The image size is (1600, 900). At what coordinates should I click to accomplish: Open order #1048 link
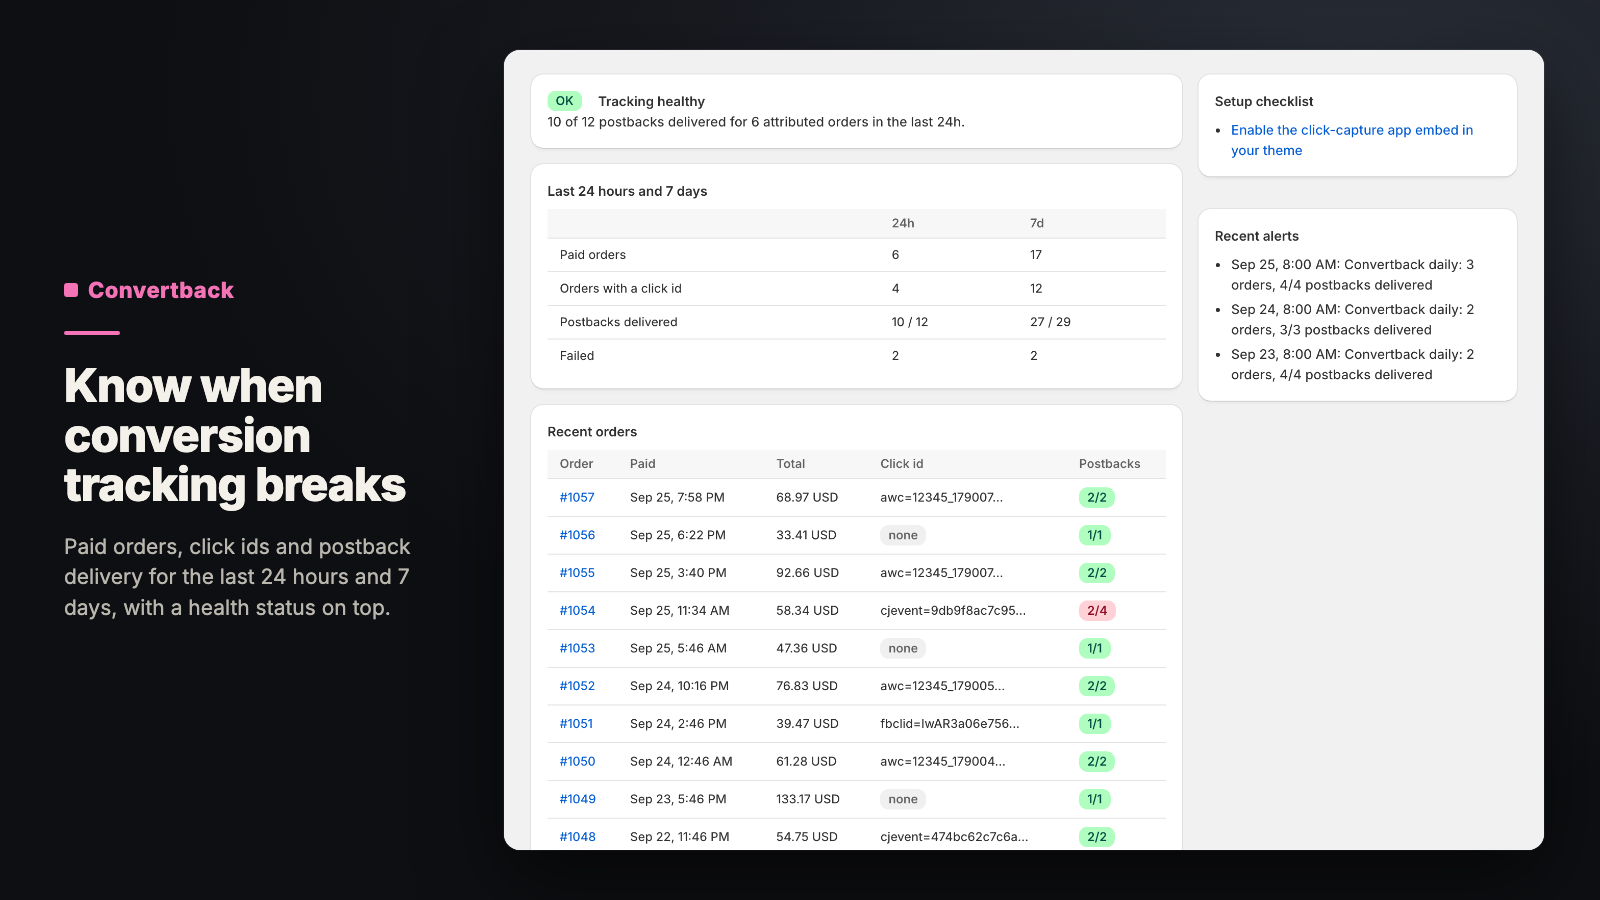[577, 837]
